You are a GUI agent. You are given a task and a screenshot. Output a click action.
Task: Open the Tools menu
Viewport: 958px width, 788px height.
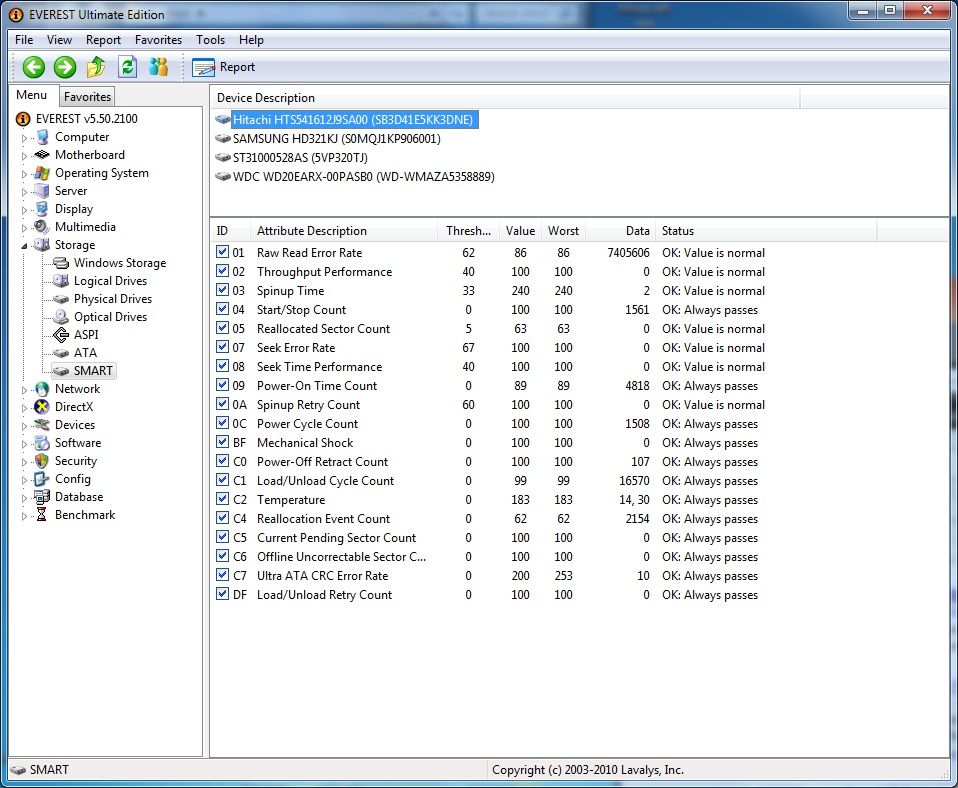point(210,40)
